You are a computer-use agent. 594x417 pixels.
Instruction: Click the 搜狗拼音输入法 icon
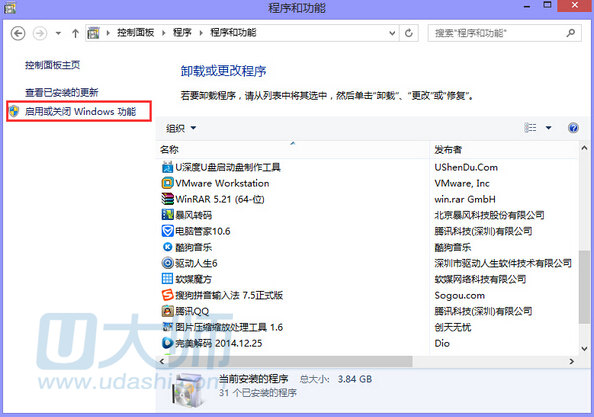pyautogui.click(x=167, y=295)
